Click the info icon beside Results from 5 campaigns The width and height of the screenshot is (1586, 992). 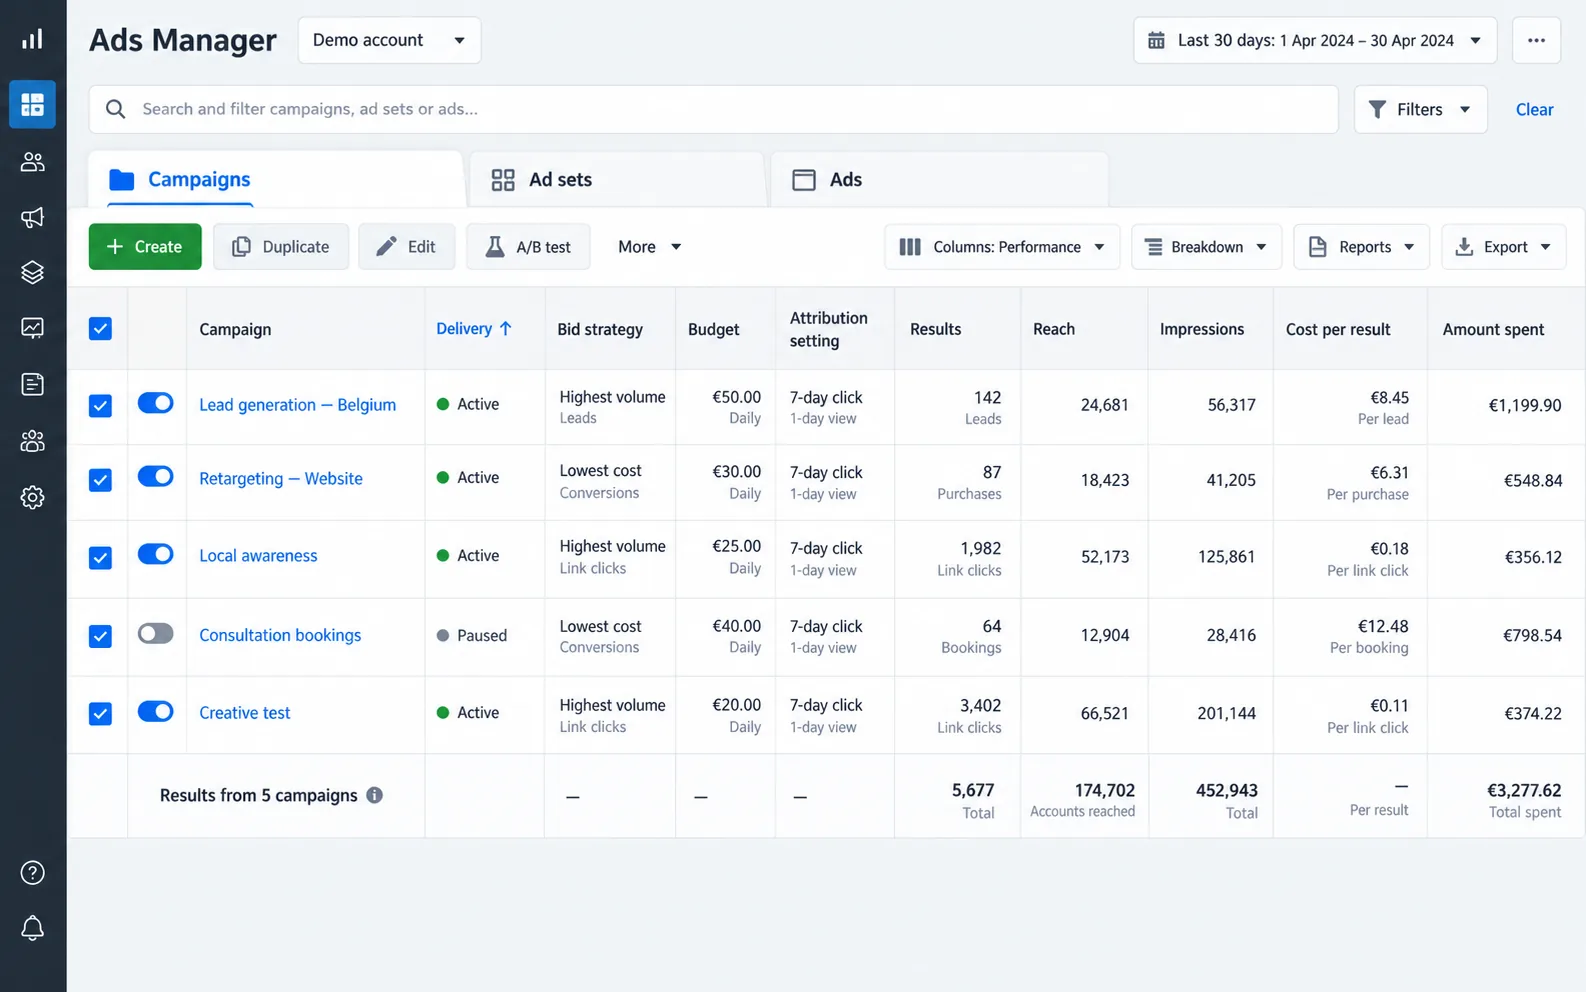[374, 795]
